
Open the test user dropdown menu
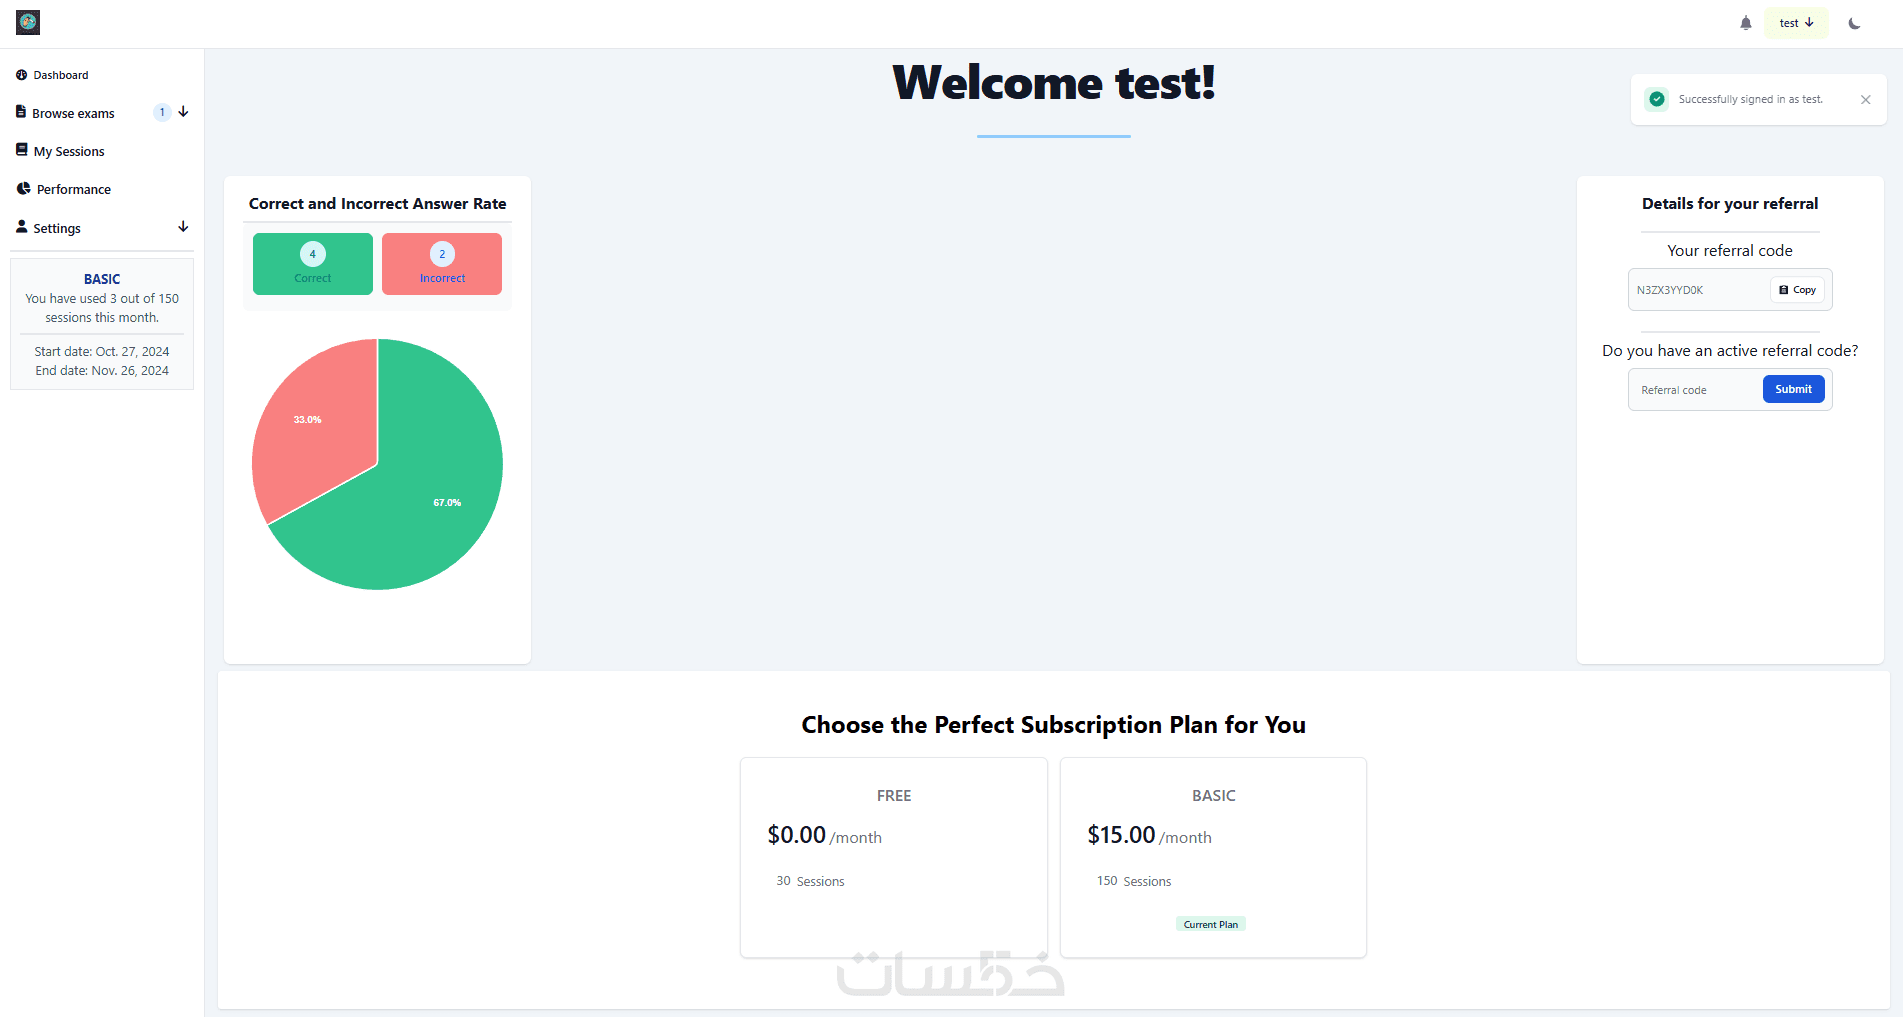1796,23
